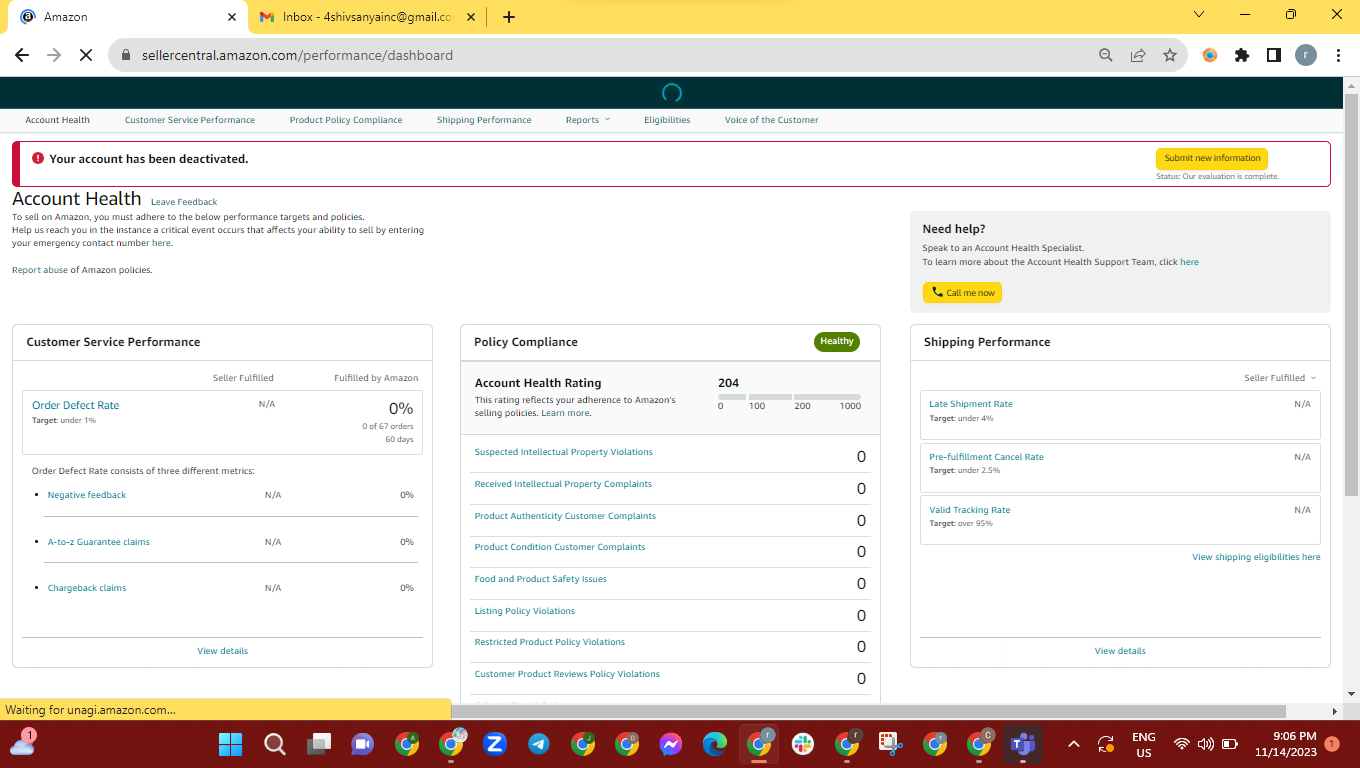Open the Eligibilities tab

[x=667, y=120]
